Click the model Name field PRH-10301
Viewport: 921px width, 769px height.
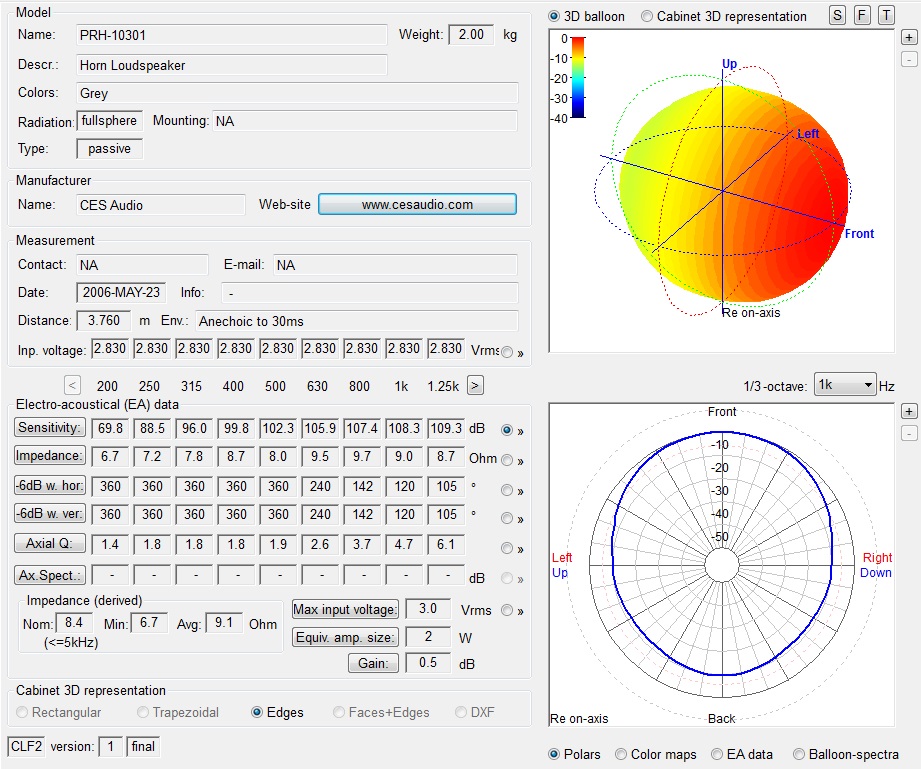[x=232, y=35]
